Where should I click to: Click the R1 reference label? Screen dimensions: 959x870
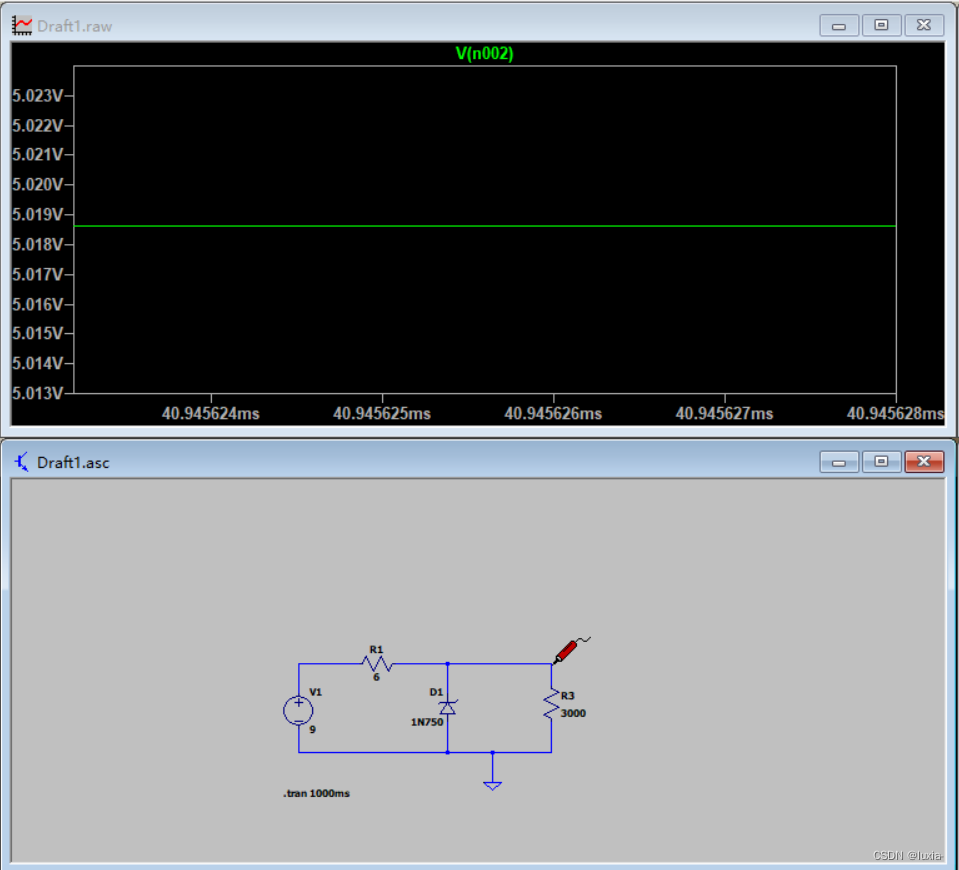coord(376,650)
